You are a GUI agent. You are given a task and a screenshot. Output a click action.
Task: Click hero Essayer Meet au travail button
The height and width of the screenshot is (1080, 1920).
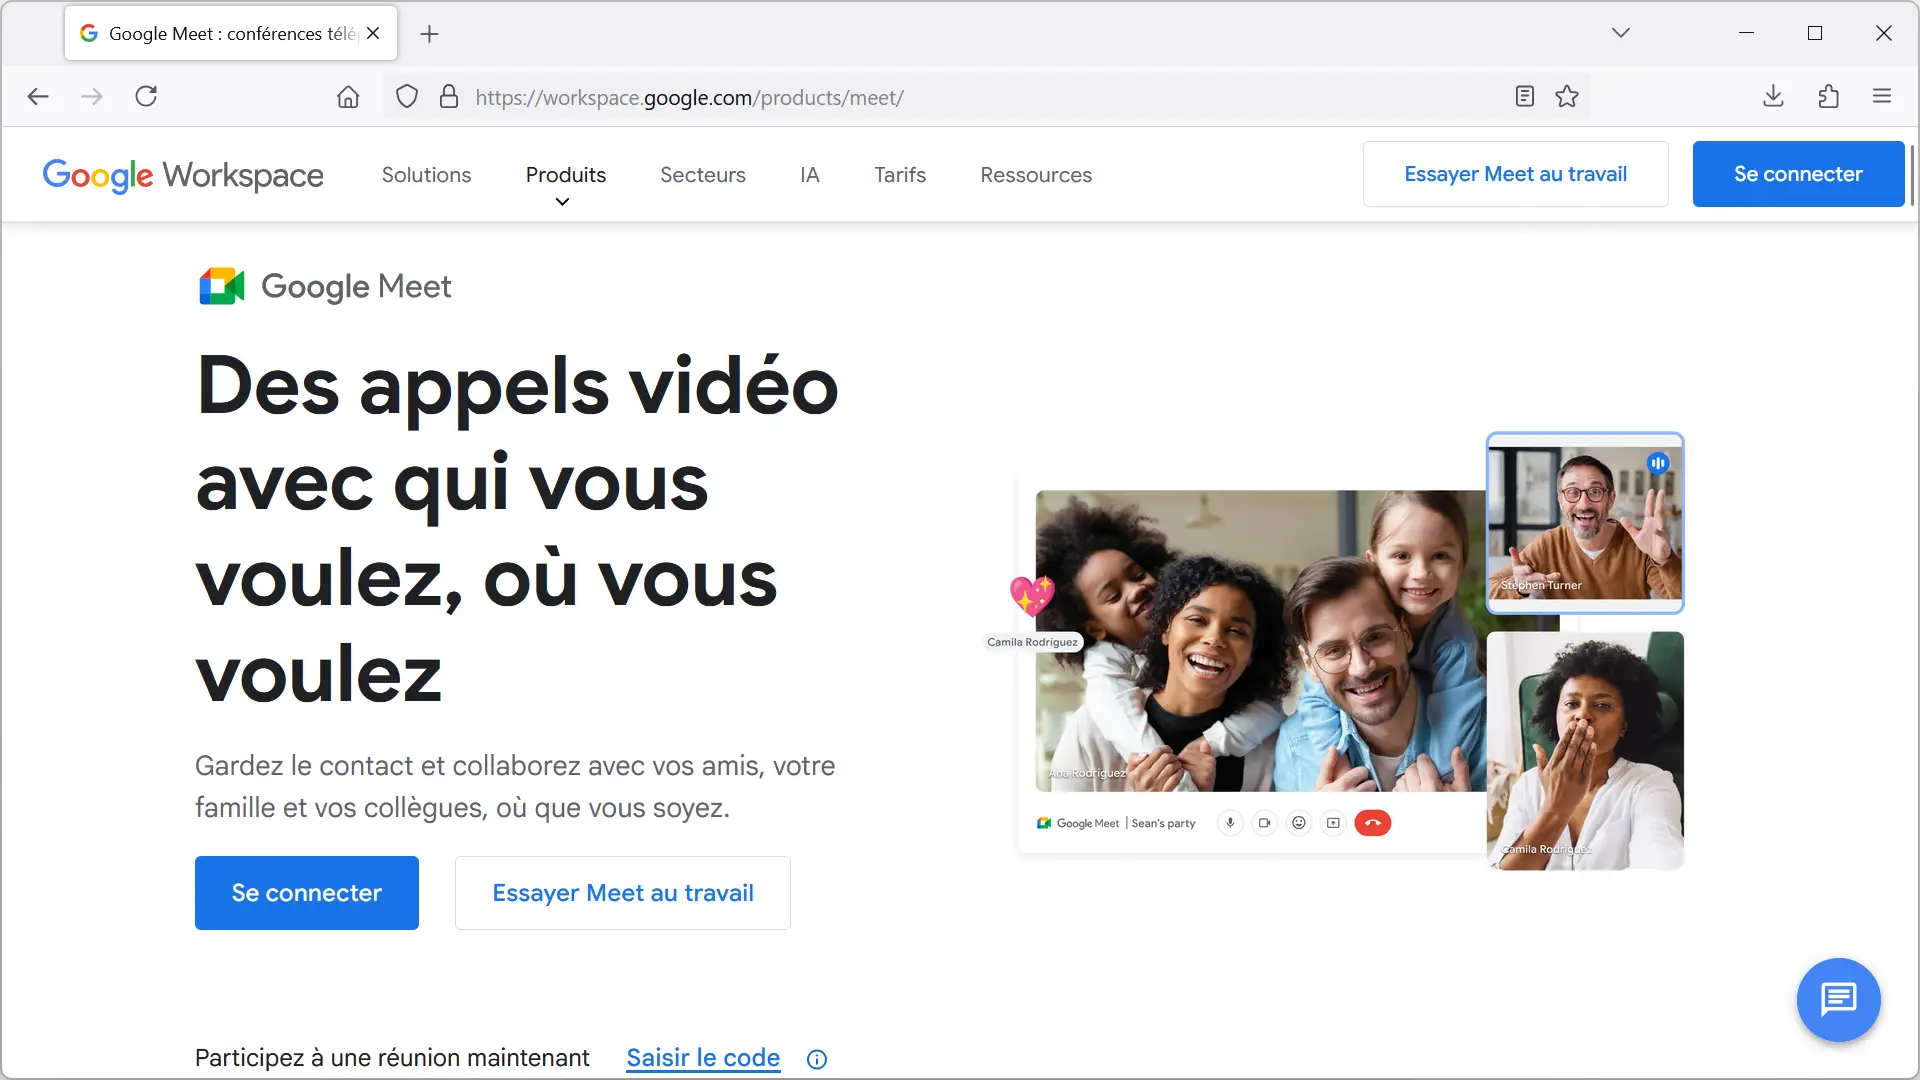pyautogui.click(x=623, y=893)
